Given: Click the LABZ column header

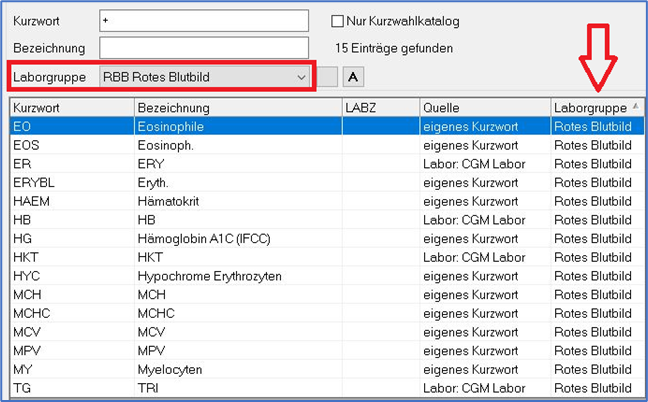Looking at the screenshot, I should (x=381, y=108).
